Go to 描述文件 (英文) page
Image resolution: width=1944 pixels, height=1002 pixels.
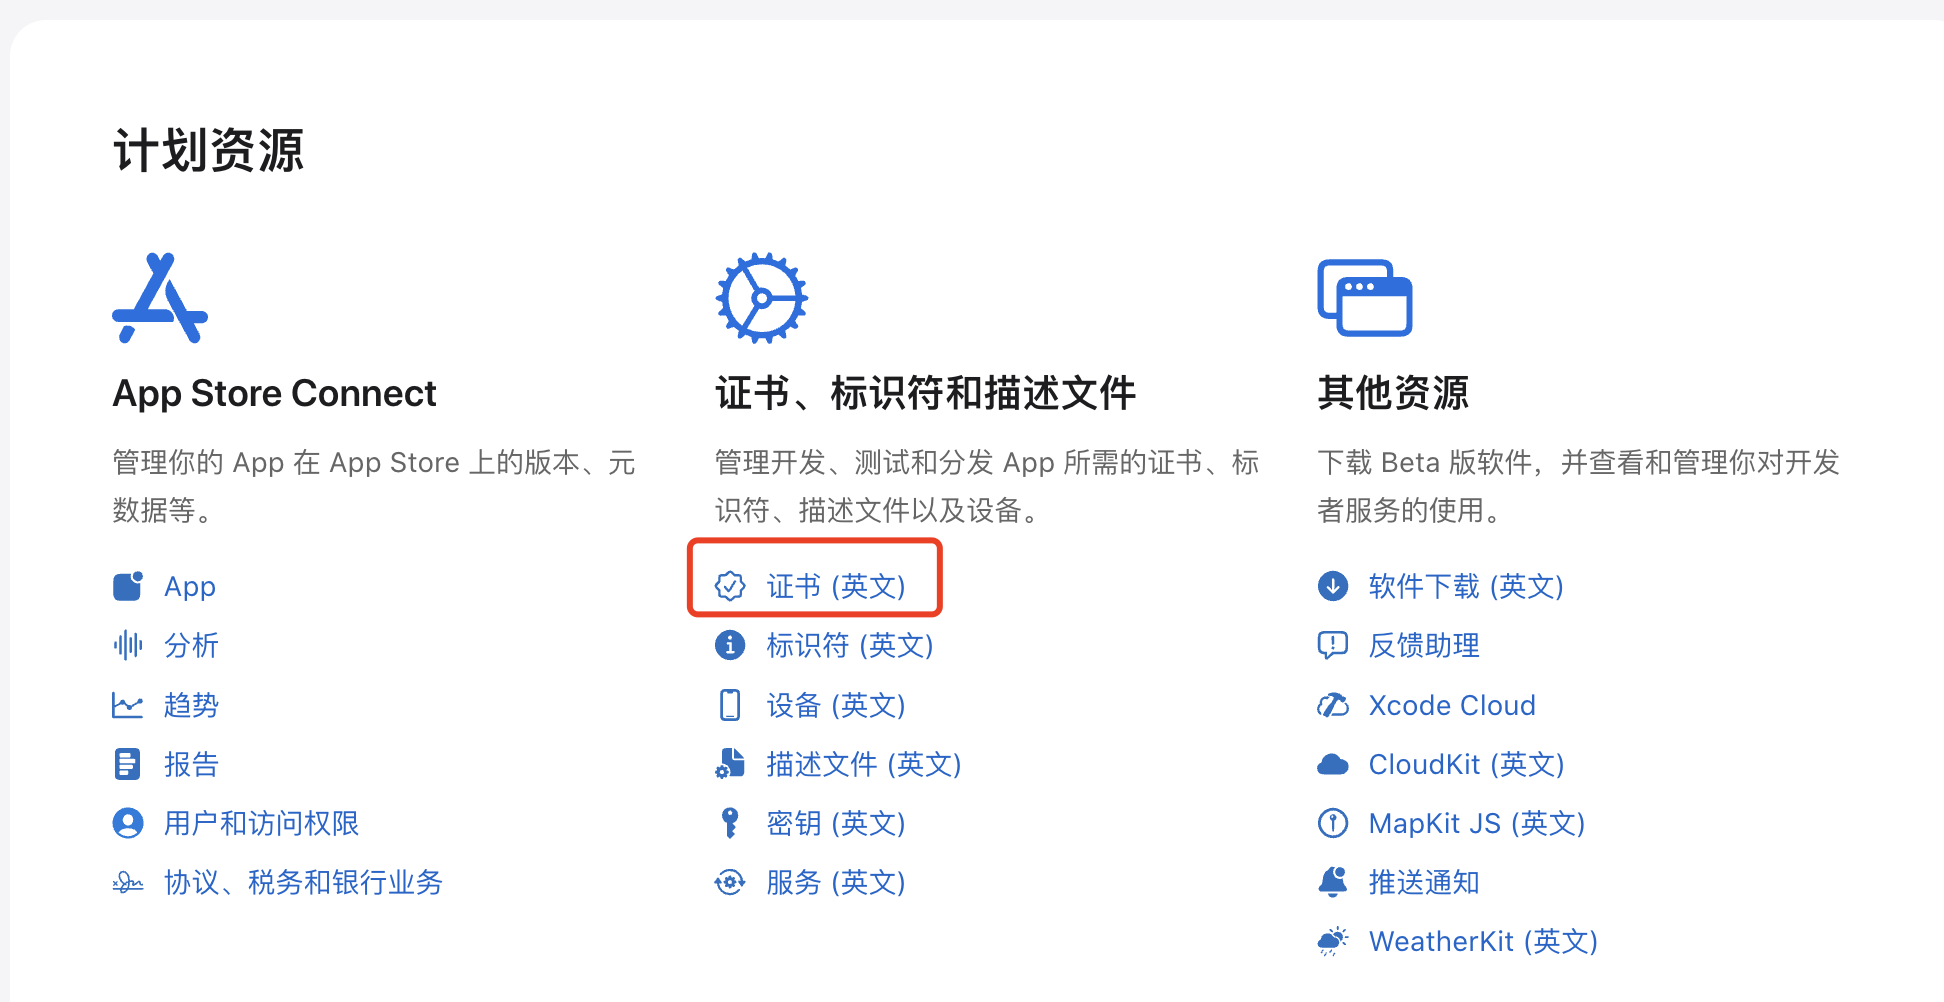tap(863, 765)
